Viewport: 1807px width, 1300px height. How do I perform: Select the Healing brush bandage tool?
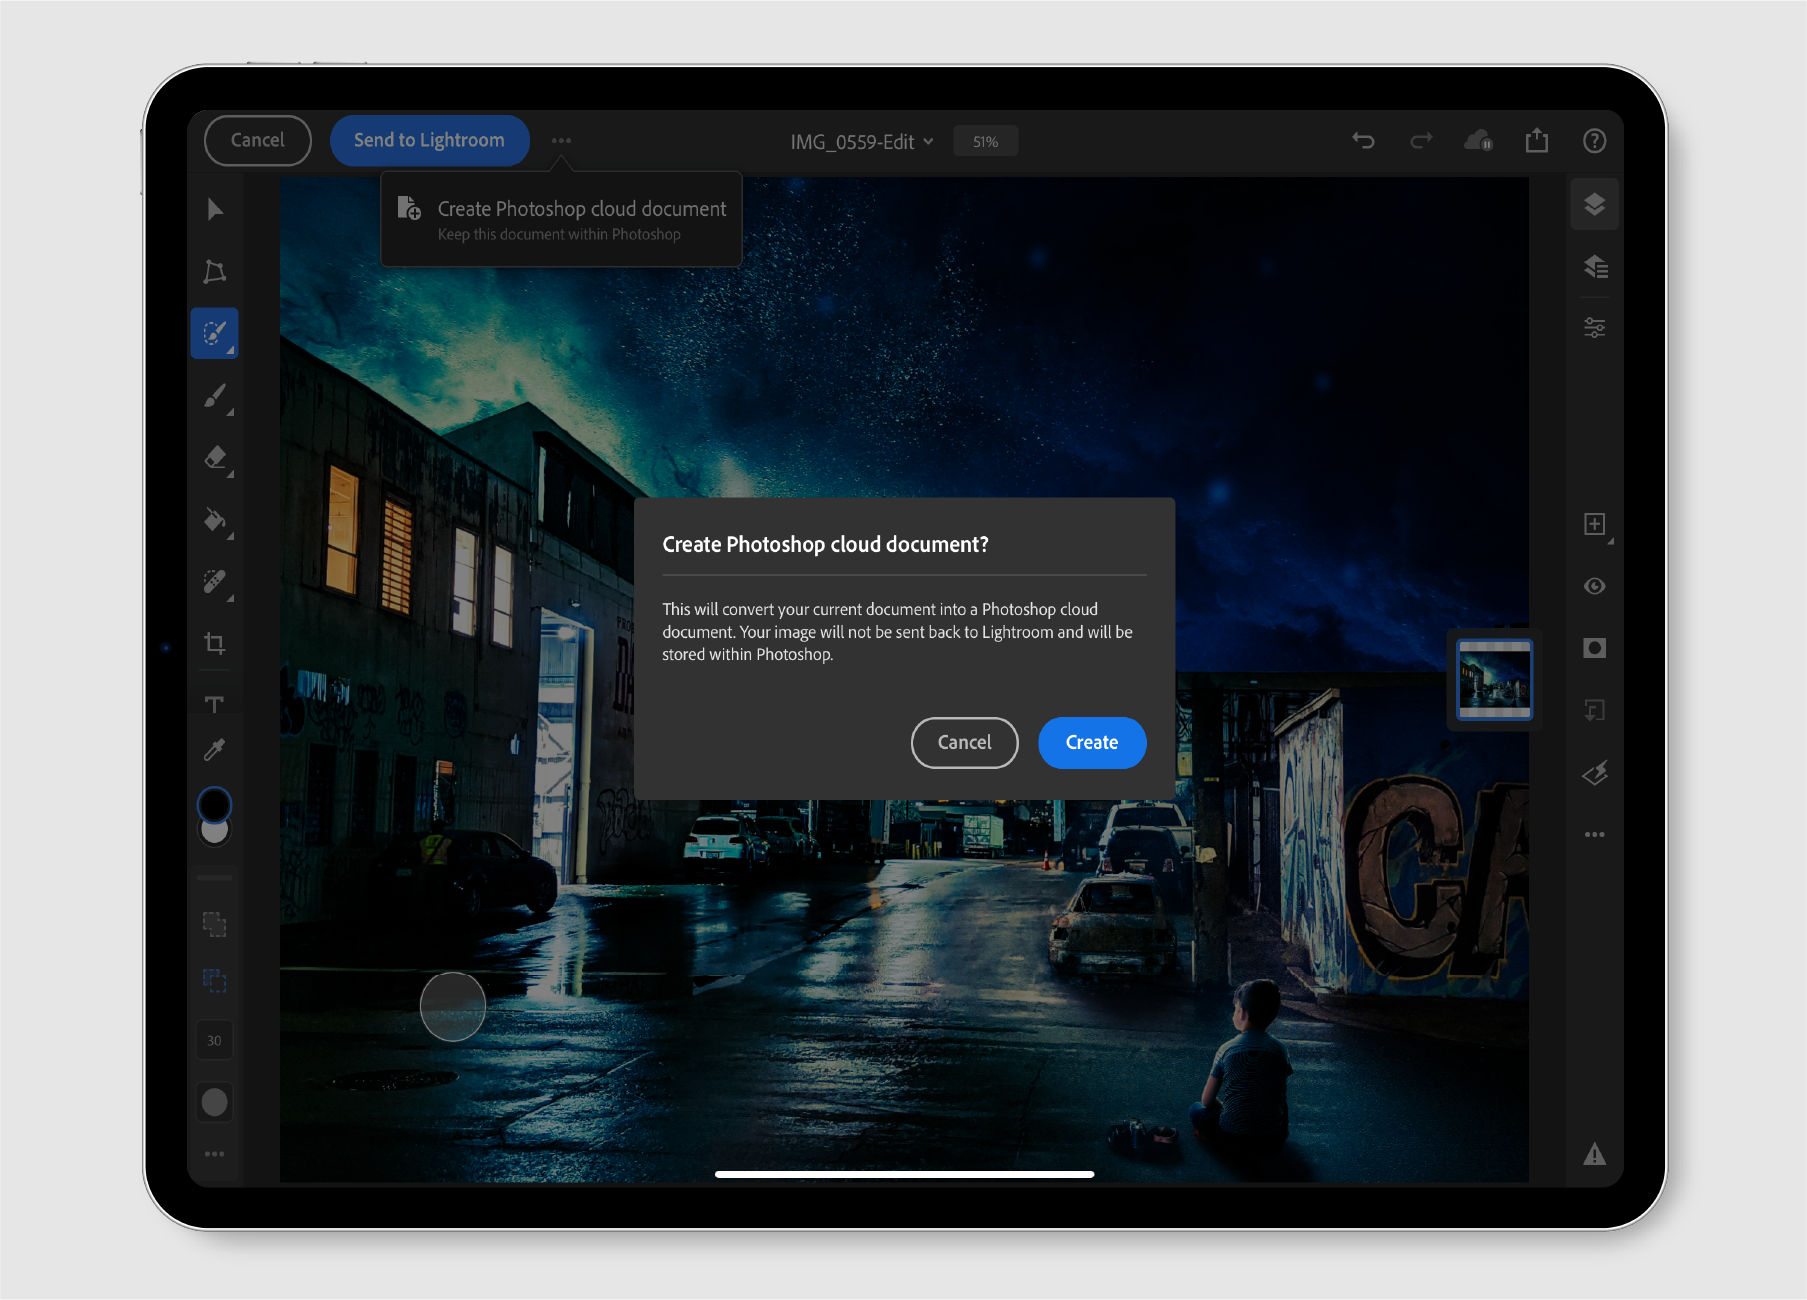coord(215,582)
